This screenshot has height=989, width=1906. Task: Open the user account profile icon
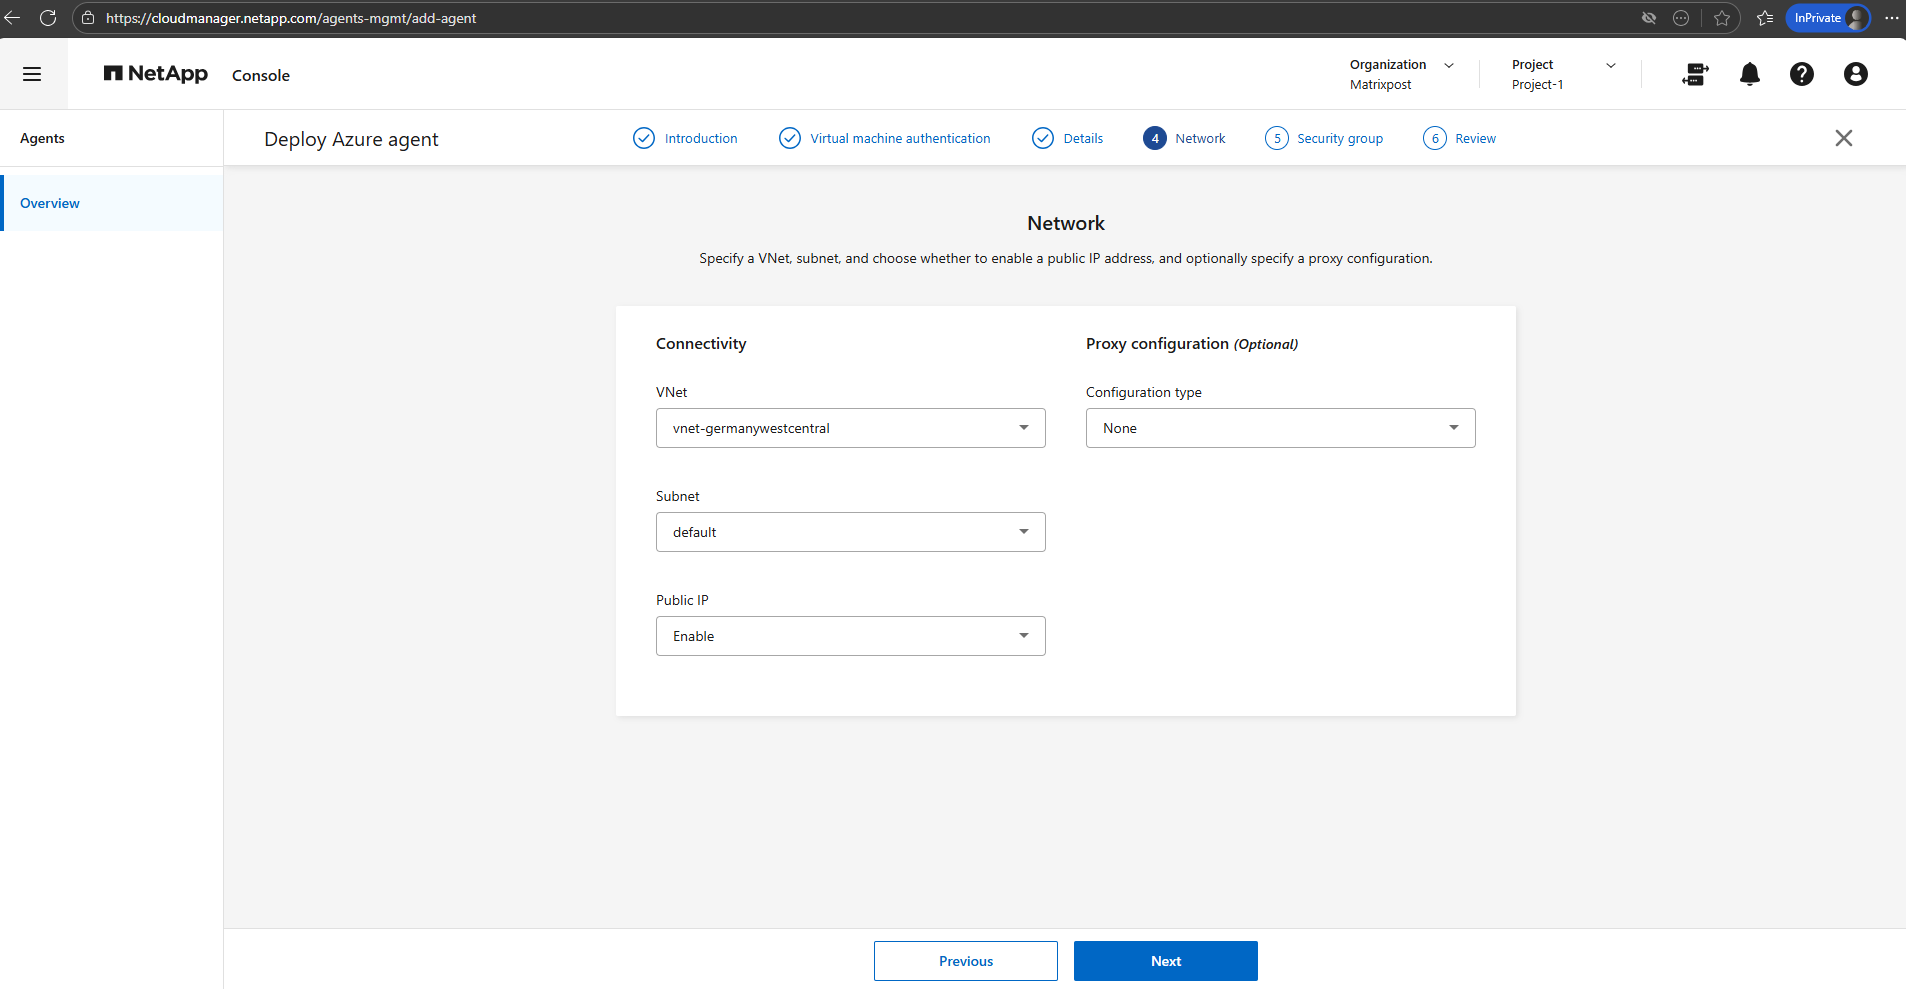point(1855,74)
